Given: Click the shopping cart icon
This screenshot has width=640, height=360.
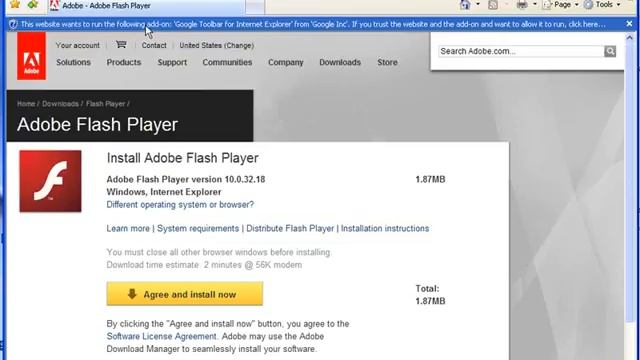Looking at the screenshot, I should pos(121,44).
